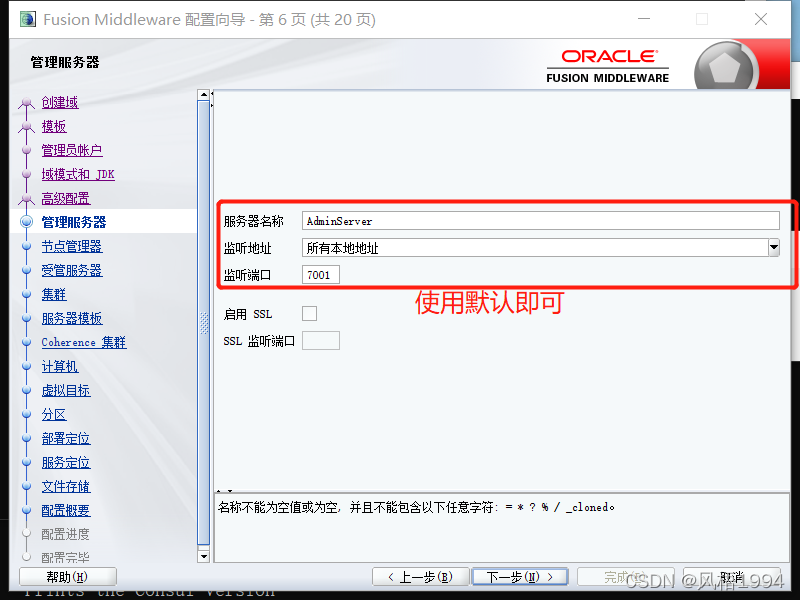Click the SSL 监听端口 field
This screenshot has height=600, width=800.
pyautogui.click(x=320, y=340)
